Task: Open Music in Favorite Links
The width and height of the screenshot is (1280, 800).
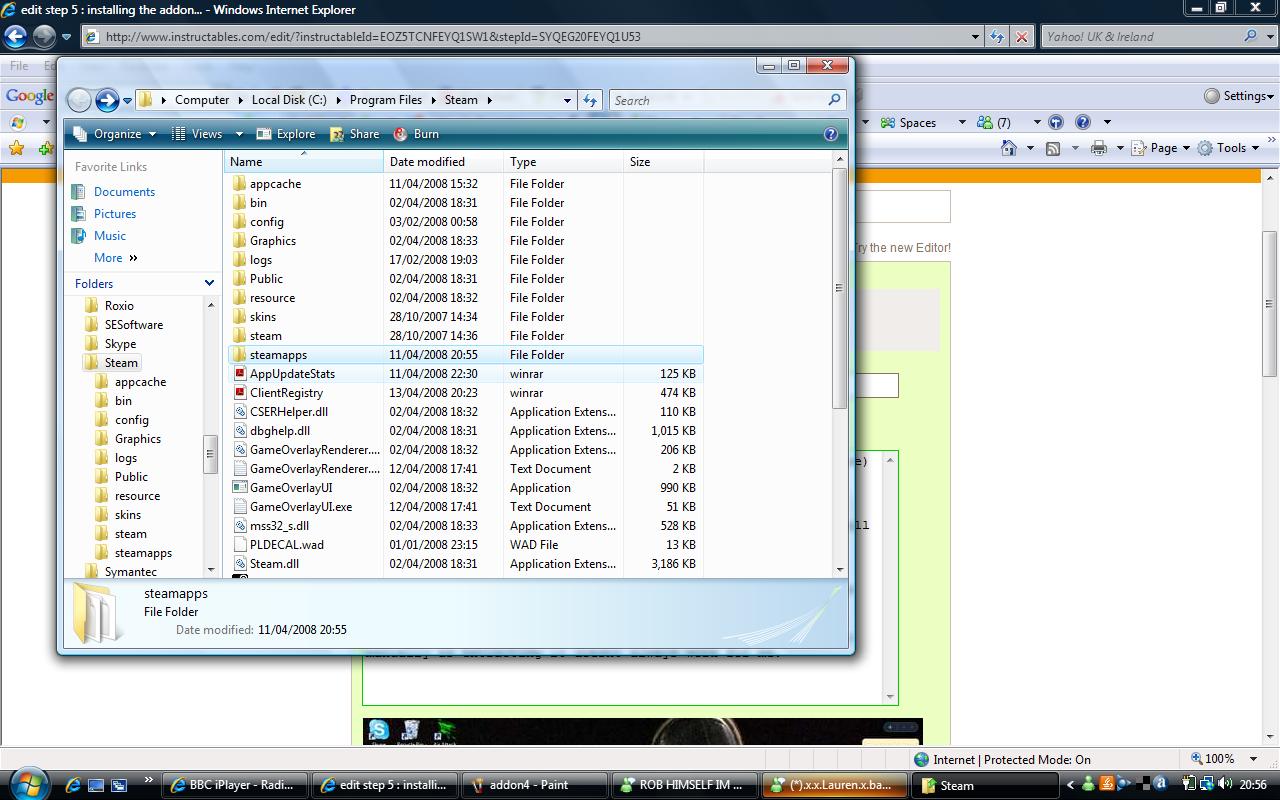Action: pyautogui.click(x=110, y=236)
